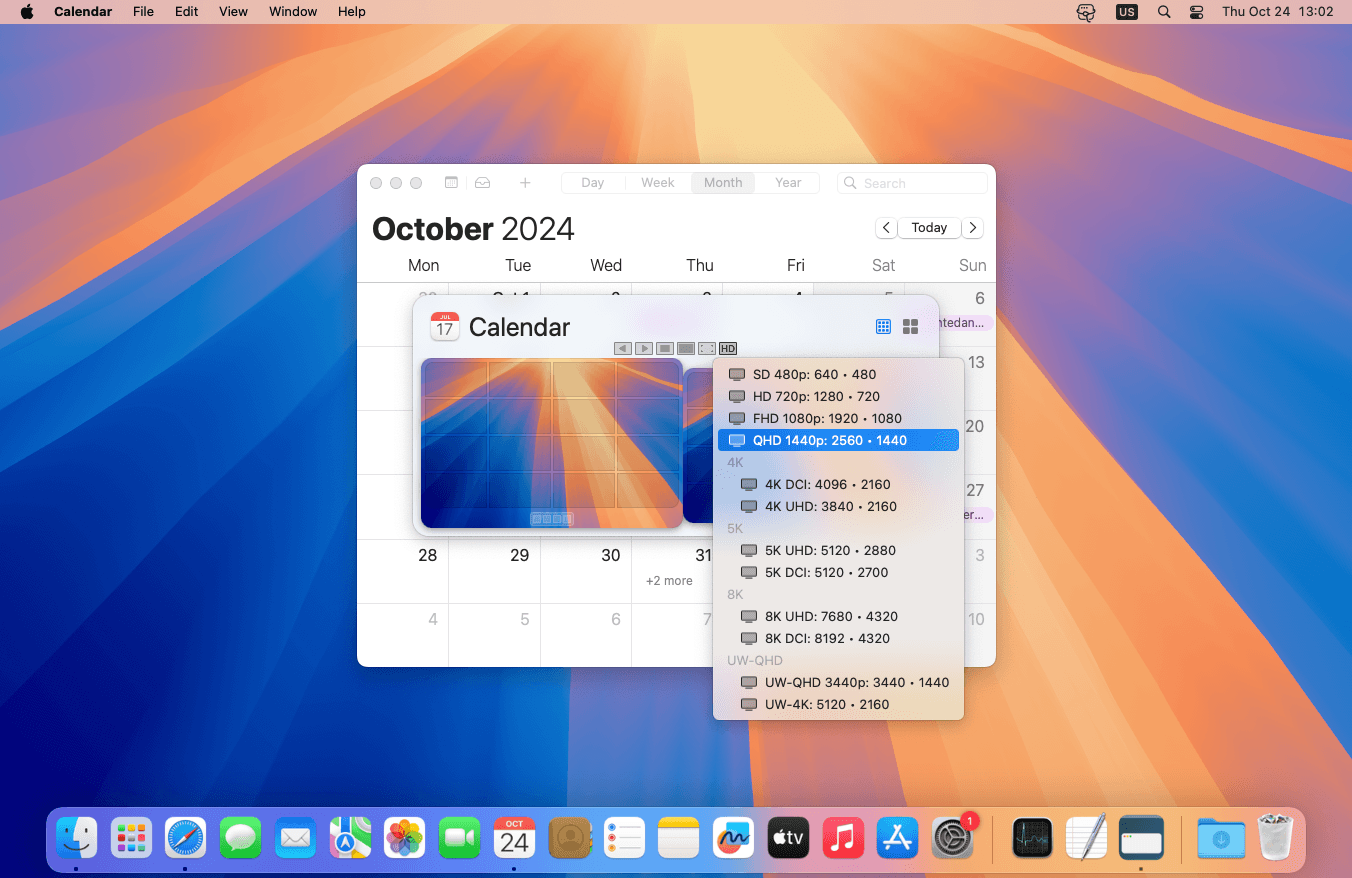The width and height of the screenshot is (1352, 878).
Task: Open Music from the Dock
Action: pos(843,837)
